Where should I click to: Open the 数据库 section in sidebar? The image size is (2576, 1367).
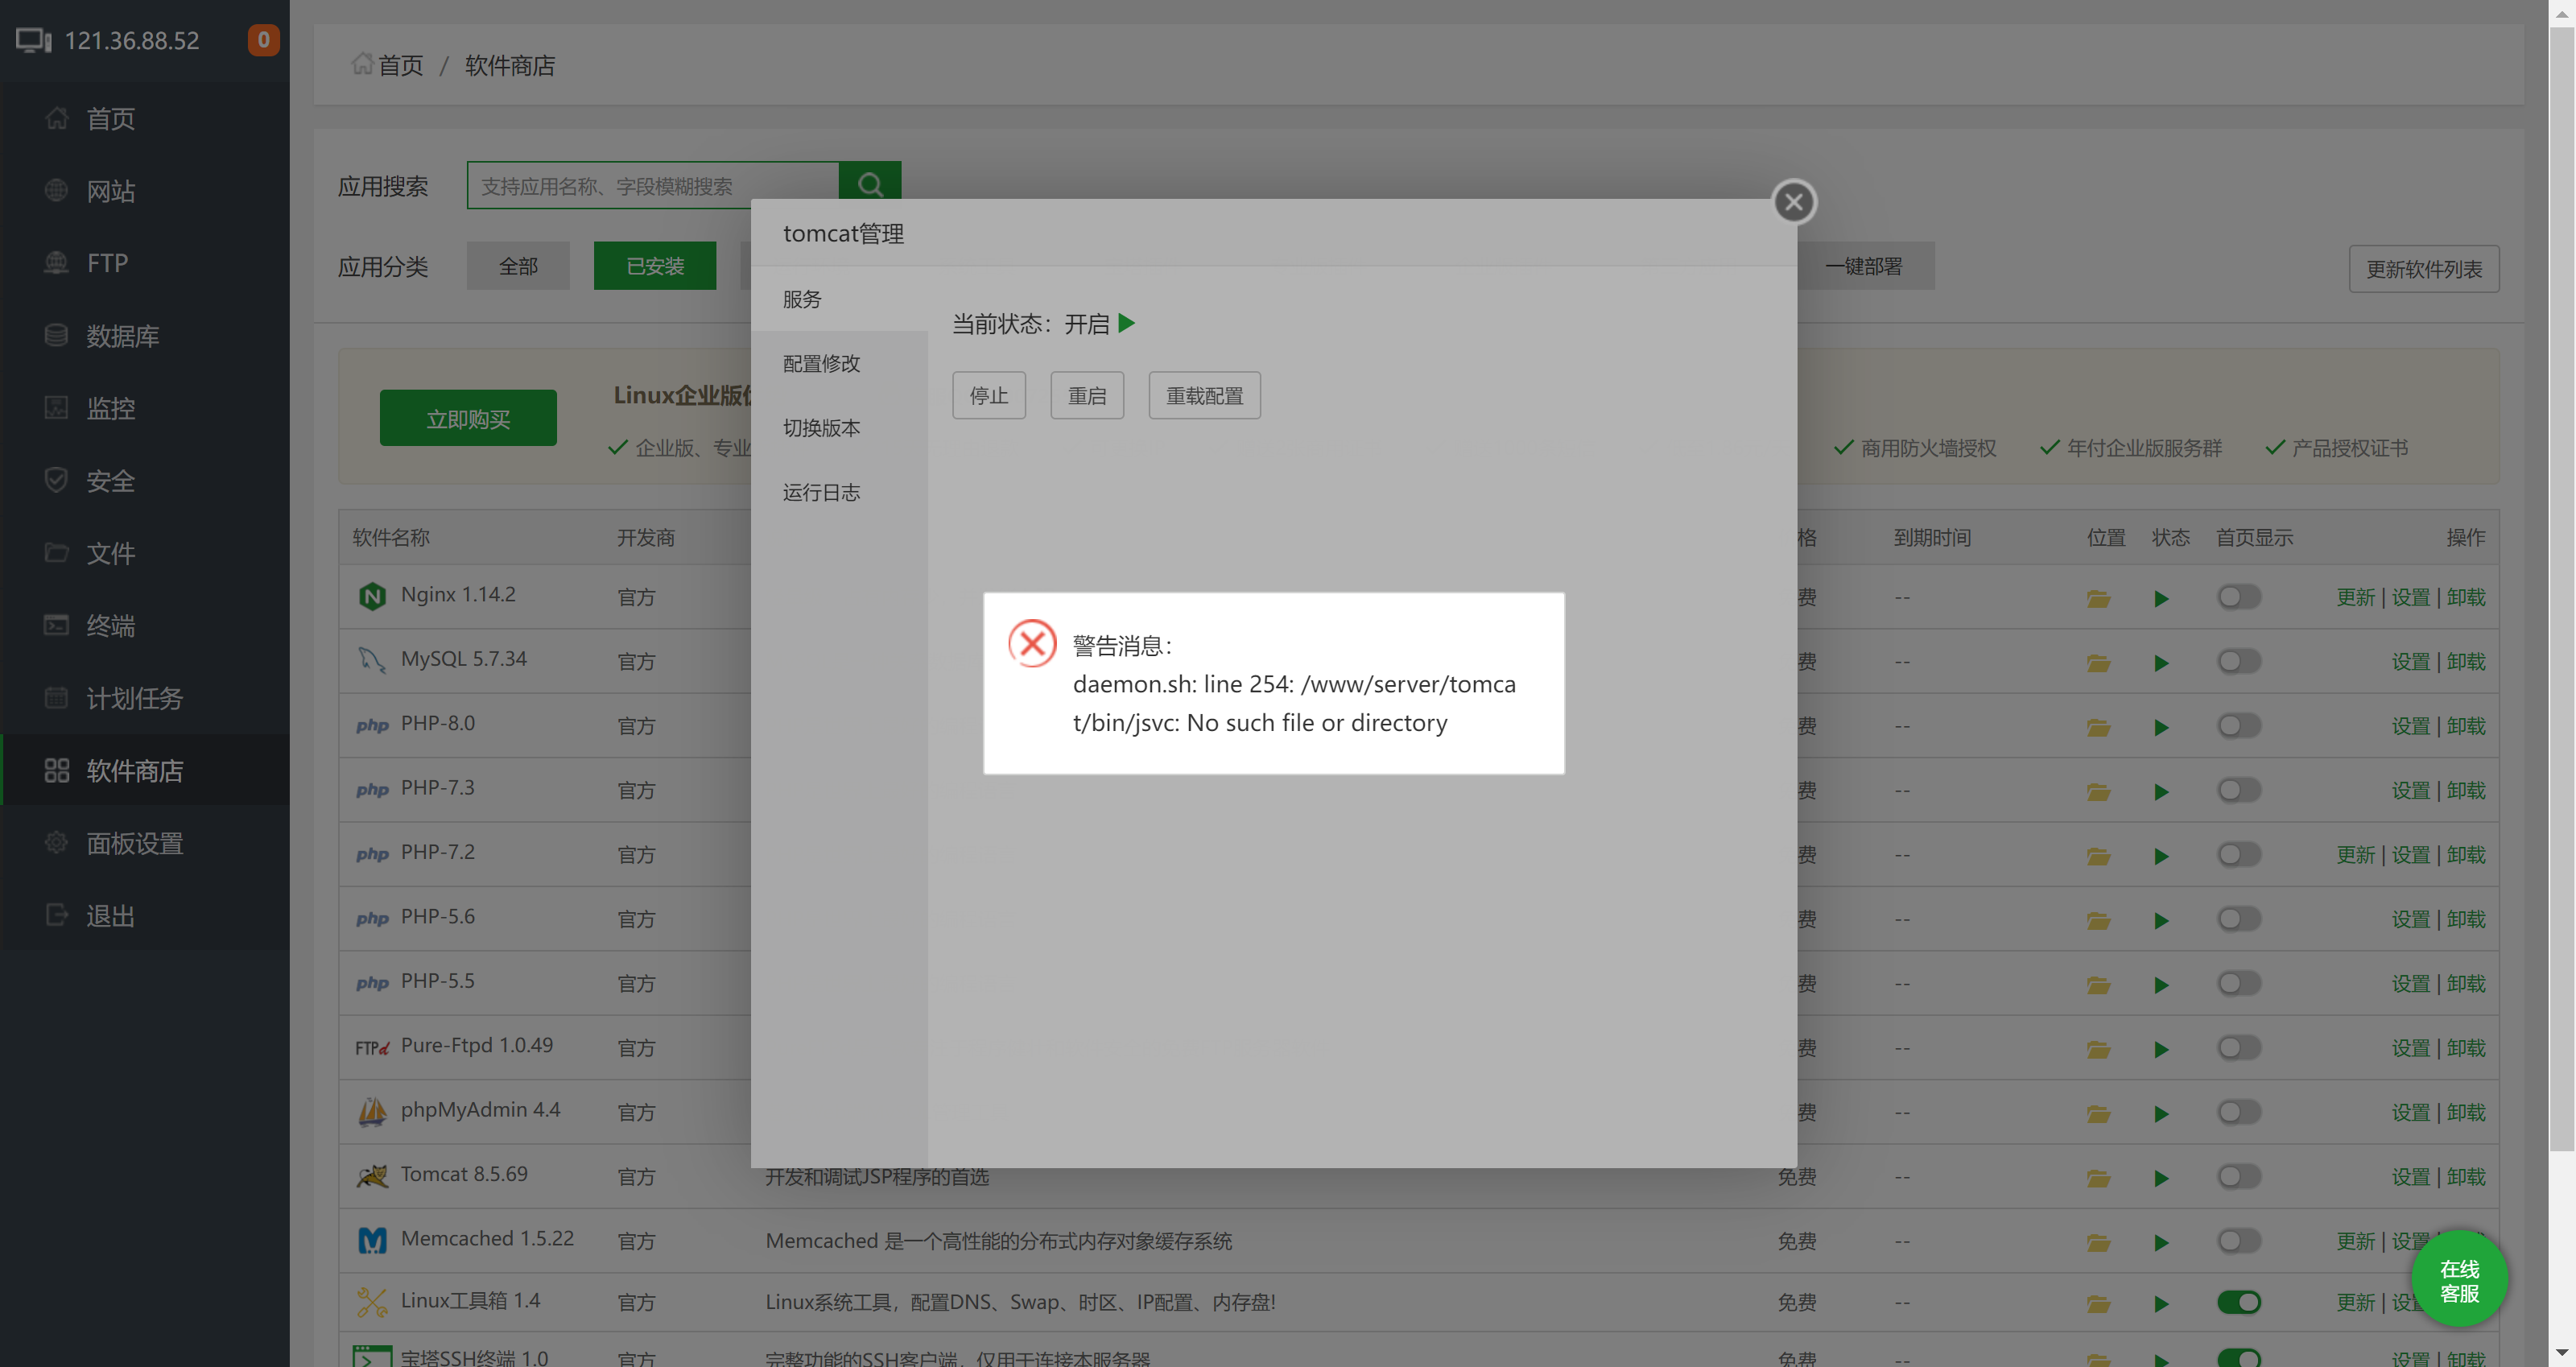pyautogui.click(x=123, y=335)
